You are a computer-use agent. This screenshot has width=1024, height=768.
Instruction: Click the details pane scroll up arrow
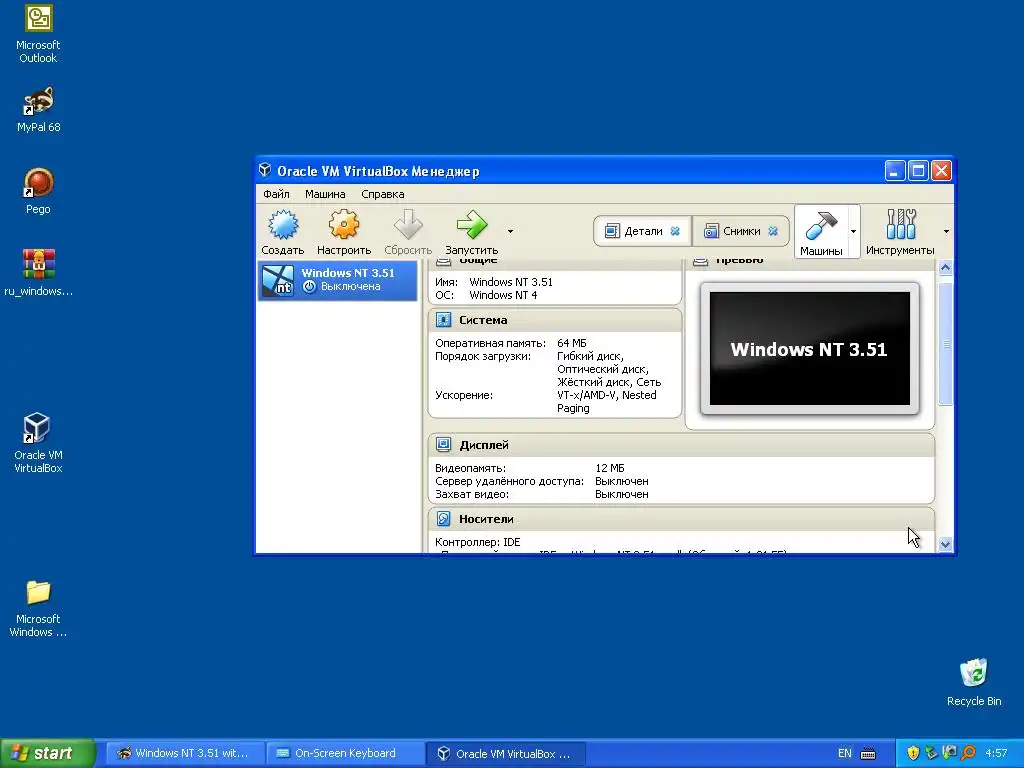(945, 268)
